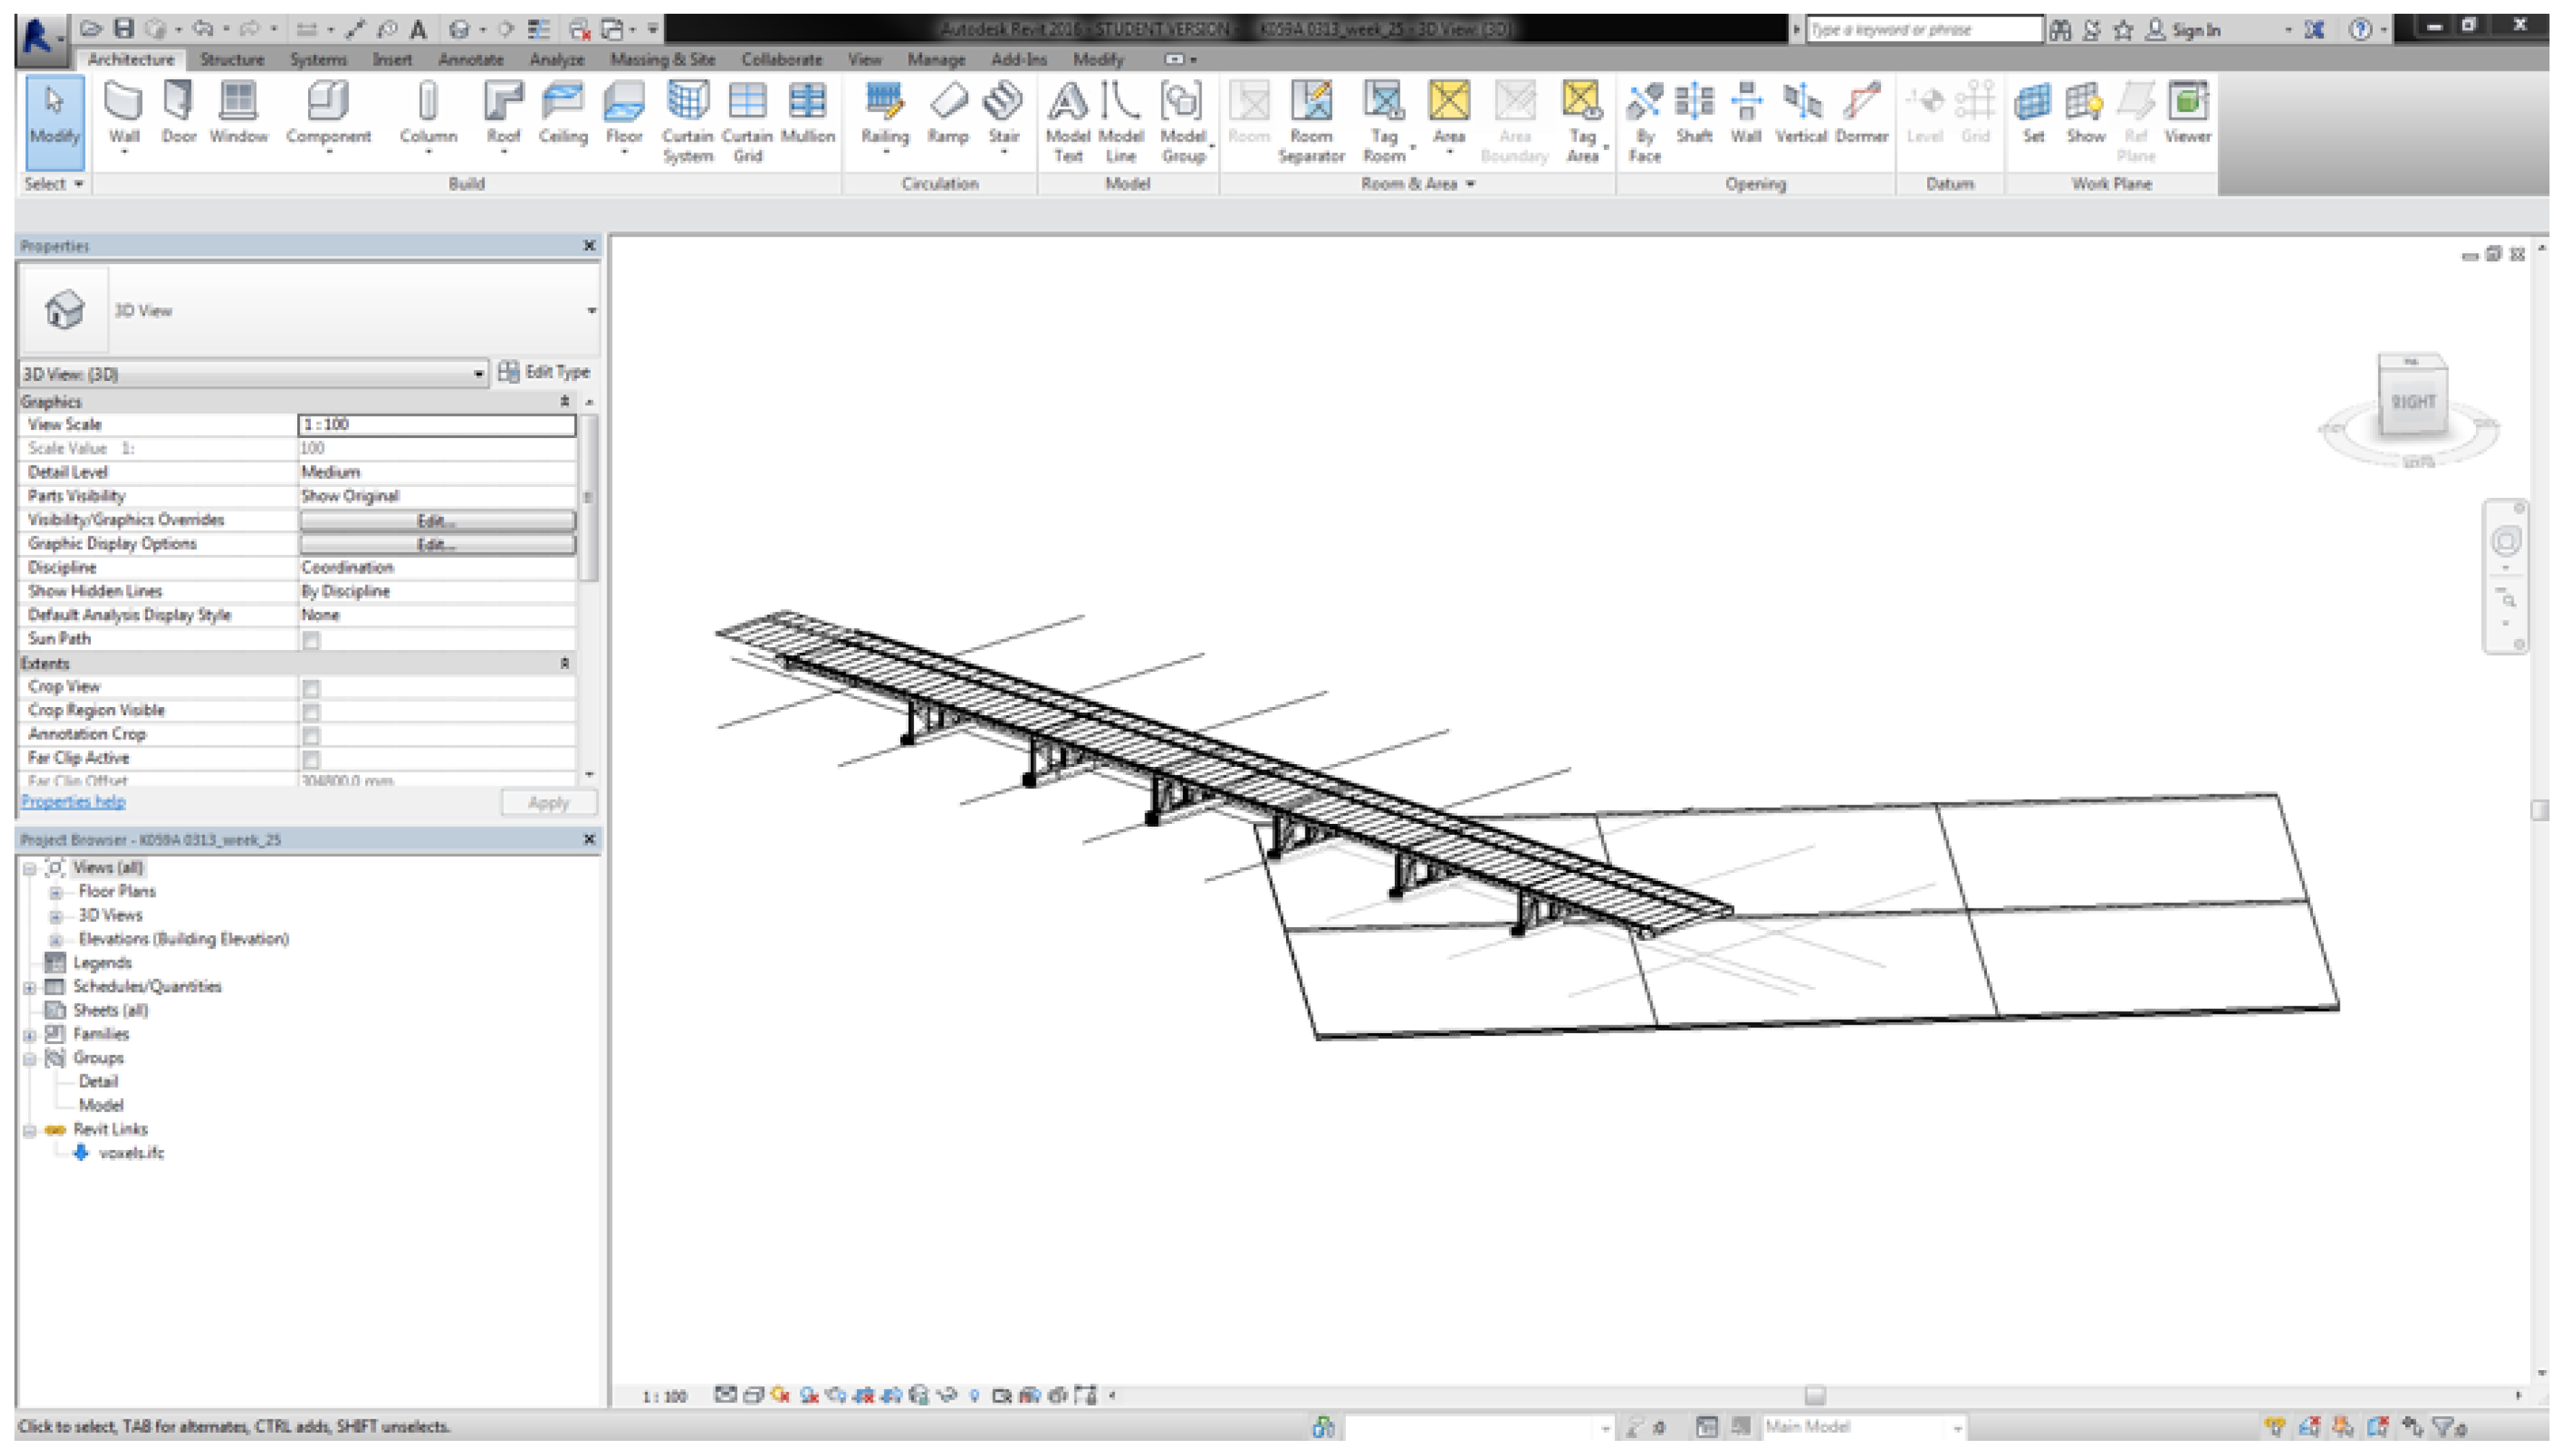Open the Annotate ribbon tab
Image resolution: width=2566 pixels, height=1456 pixels.
pos(470,60)
